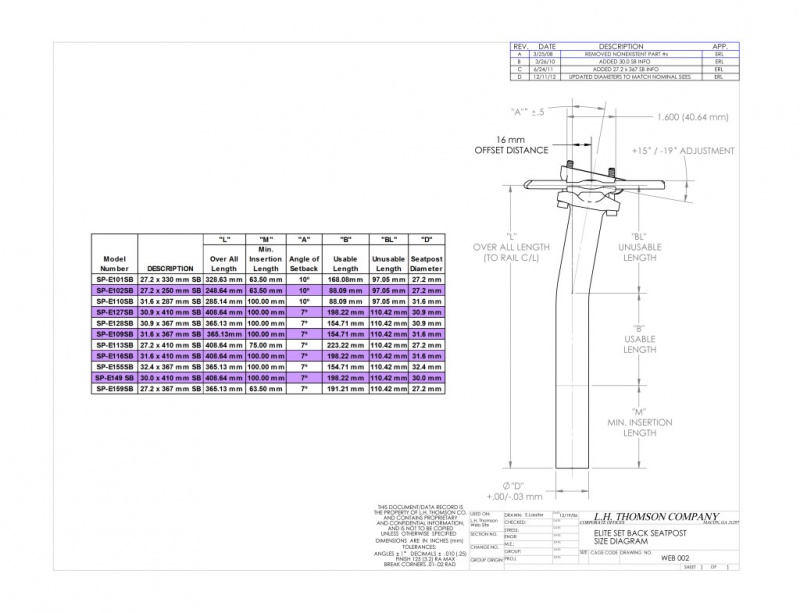The width and height of the screenshot is (800, 613).
Task: Select usable length value 223.22 mm
Action: [345, 346]
